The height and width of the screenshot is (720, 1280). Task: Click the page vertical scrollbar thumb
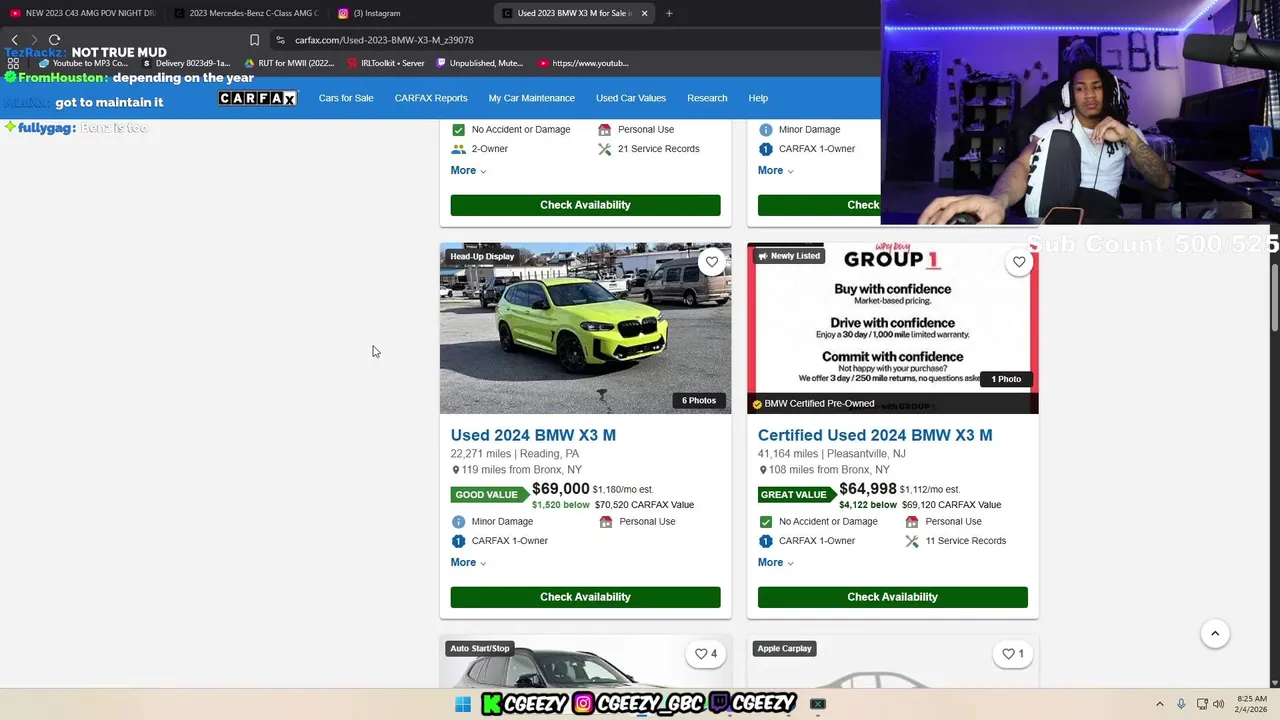pyautogui.click(x=1274, y=296)
